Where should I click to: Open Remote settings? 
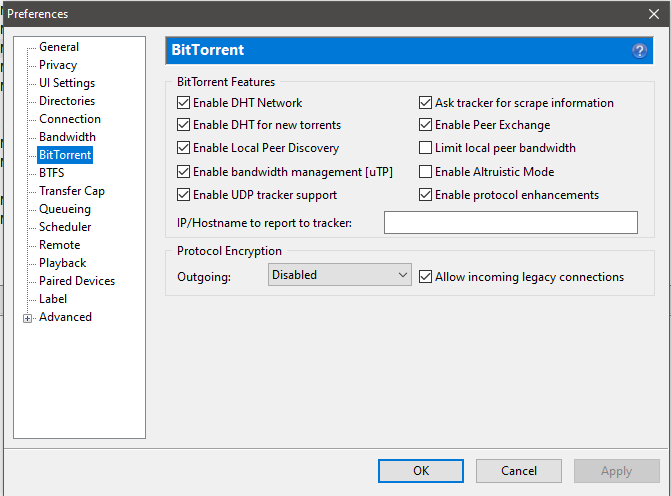pos(60,245)
